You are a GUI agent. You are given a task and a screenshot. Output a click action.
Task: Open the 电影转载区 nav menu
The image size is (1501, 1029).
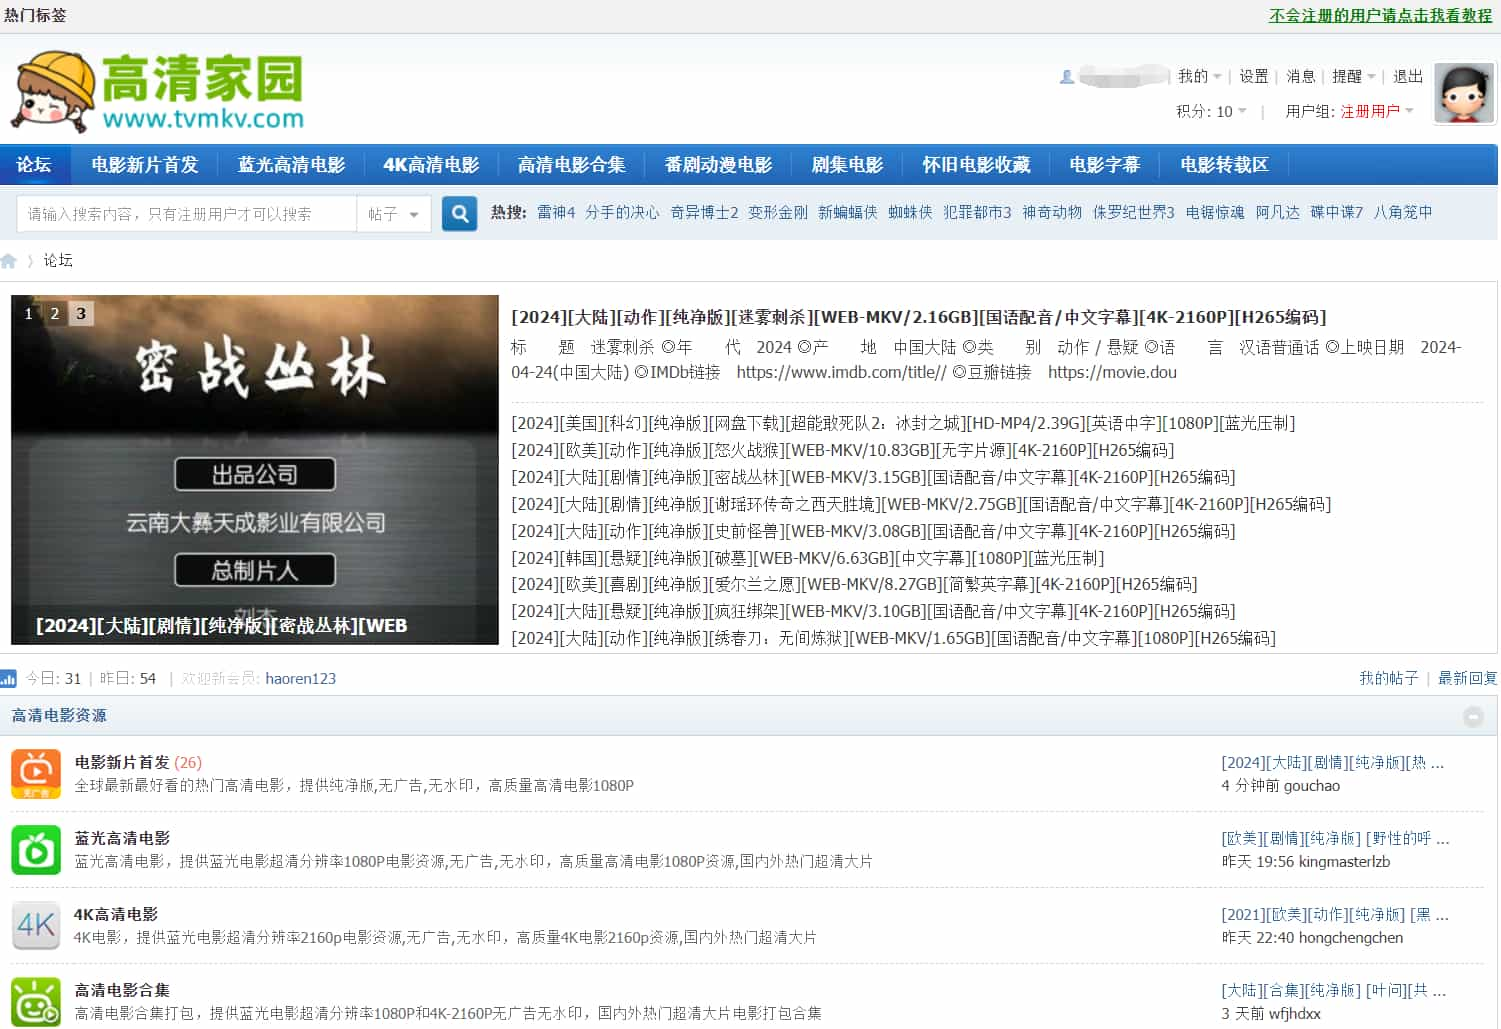[x=1224, y=165]
